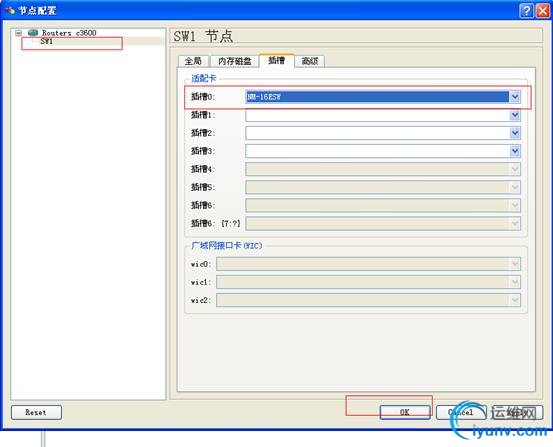Click the disabled wic1 dropdown
Viewport: 553px width, 447px height.
(368, 282)
